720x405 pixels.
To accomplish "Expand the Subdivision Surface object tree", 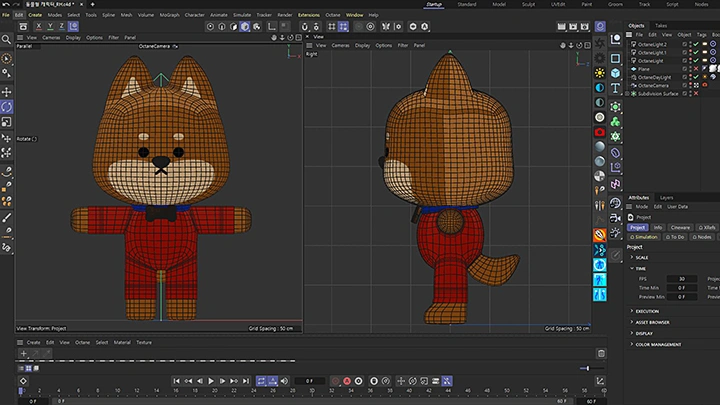I will (x=627, y=94).
